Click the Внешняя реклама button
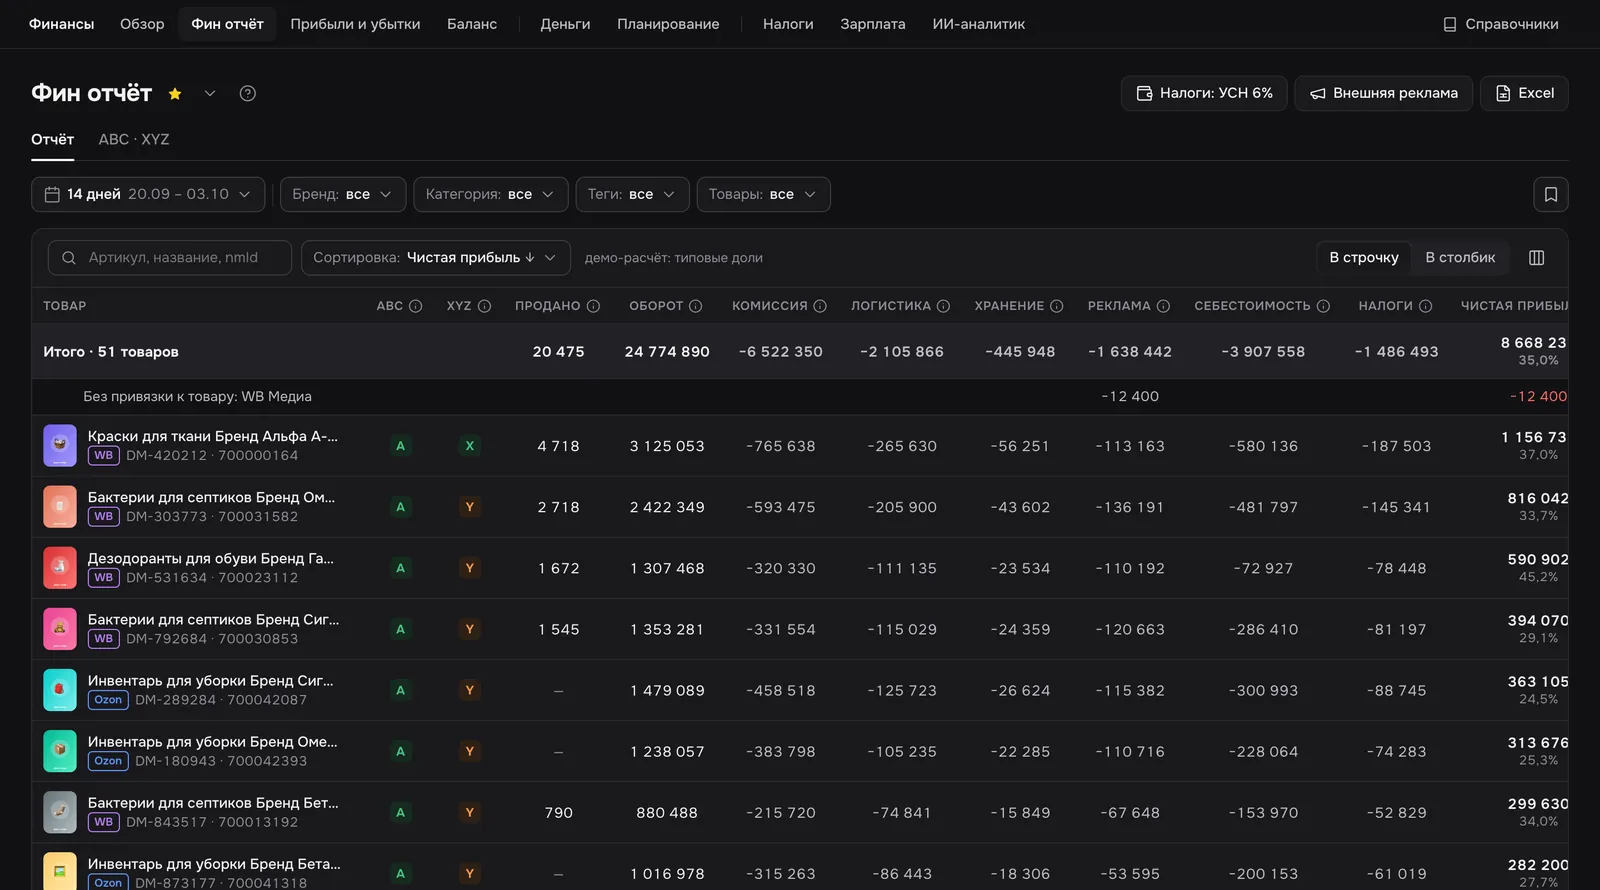Screen dimensions: 1600x890 (1383, 93)
